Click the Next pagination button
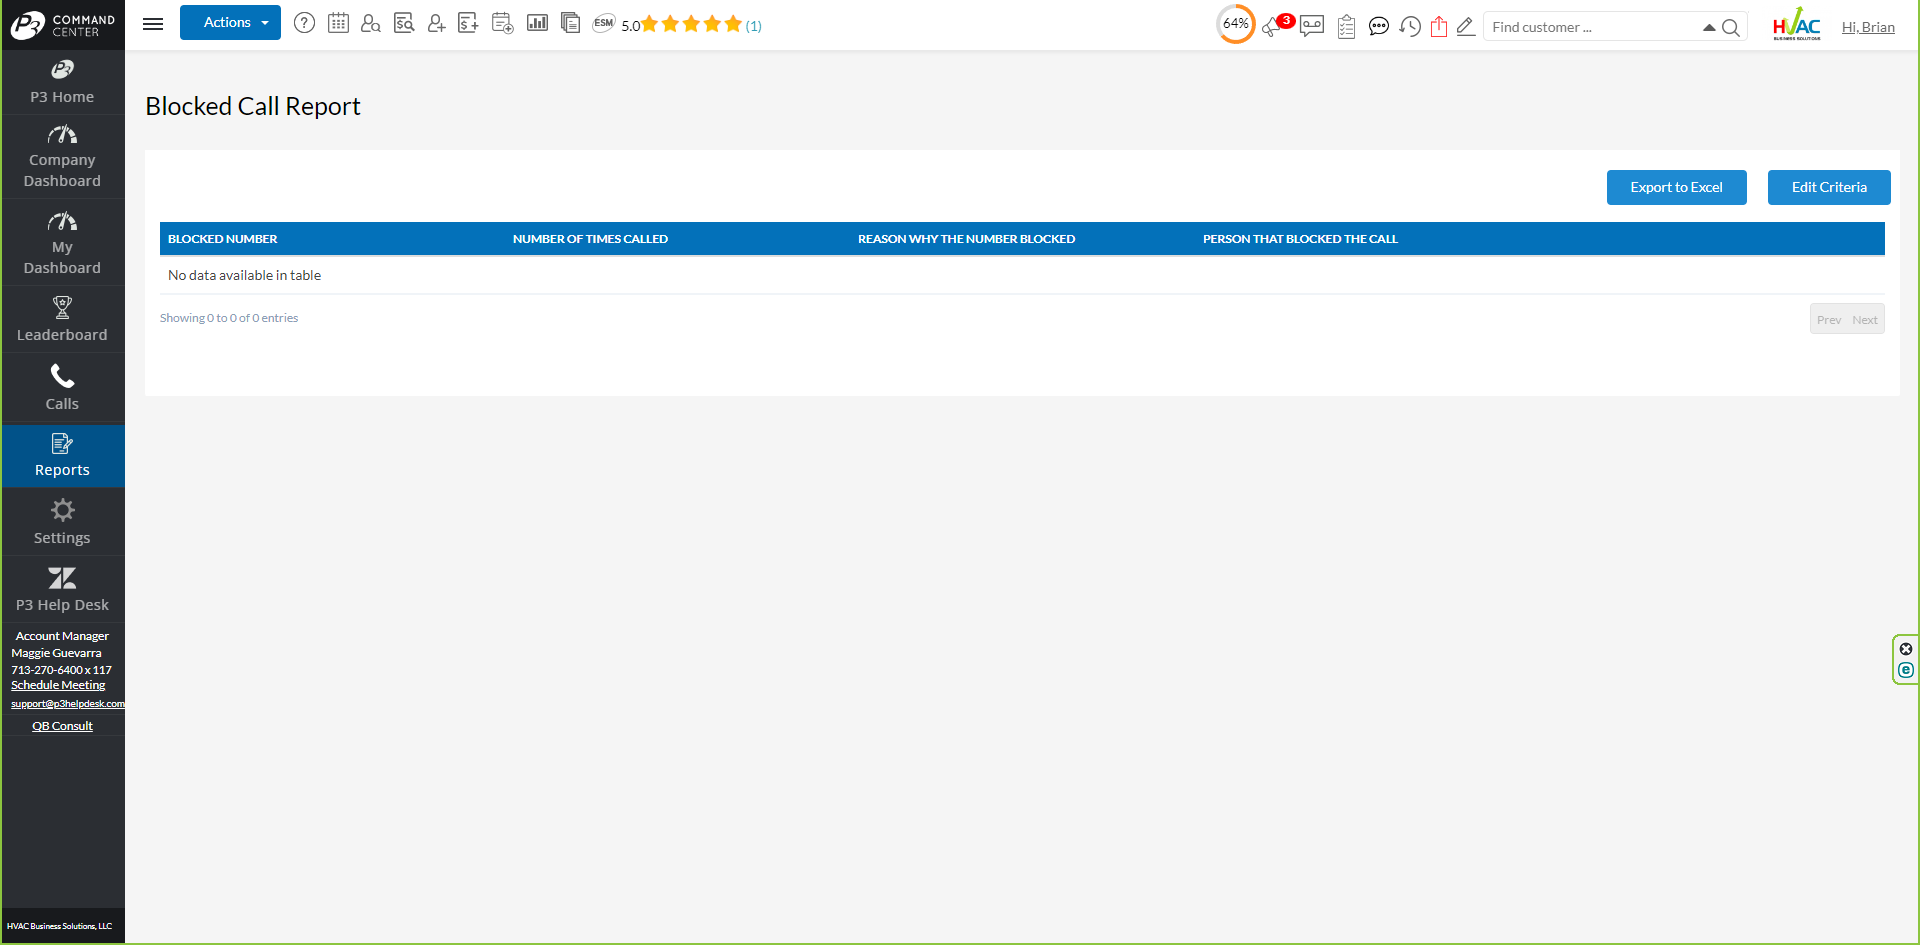 click(1865, 320)
